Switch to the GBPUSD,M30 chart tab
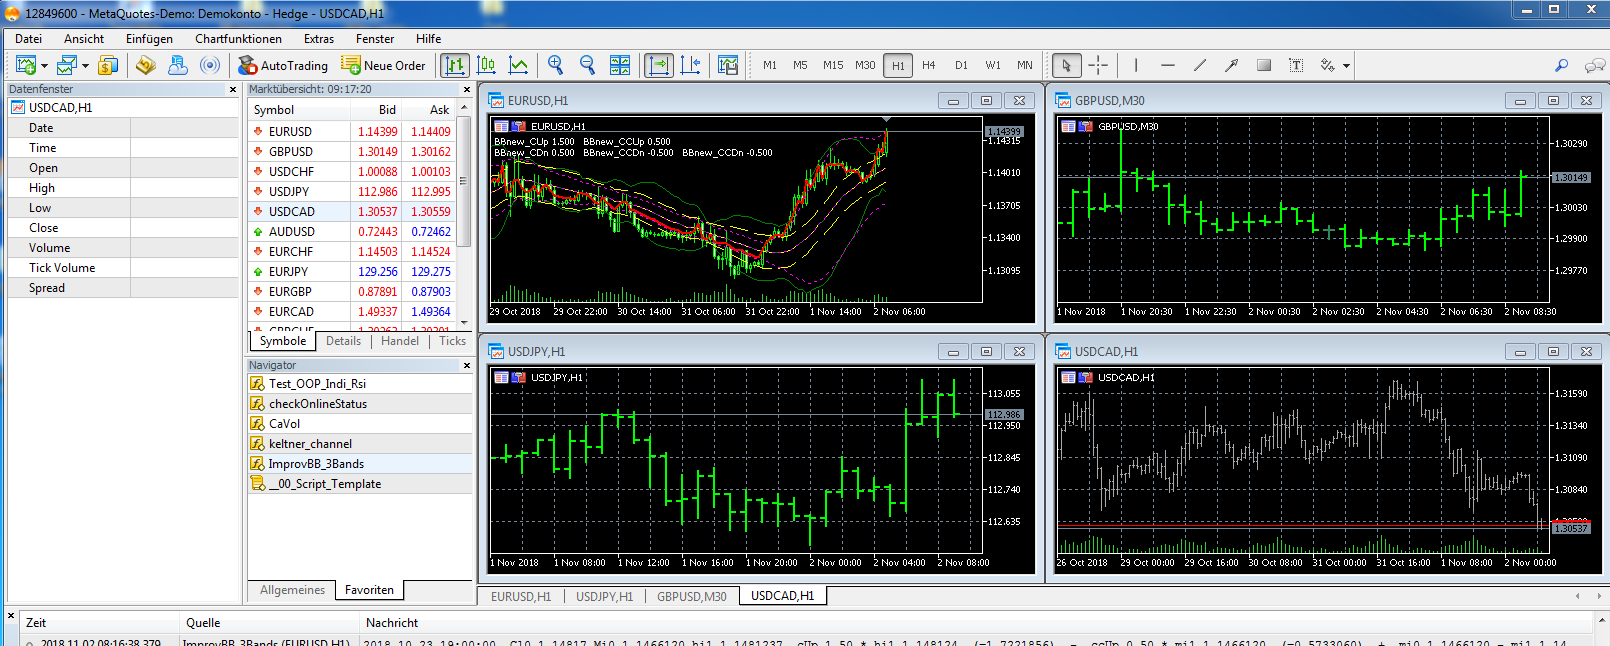 point(692,596)
